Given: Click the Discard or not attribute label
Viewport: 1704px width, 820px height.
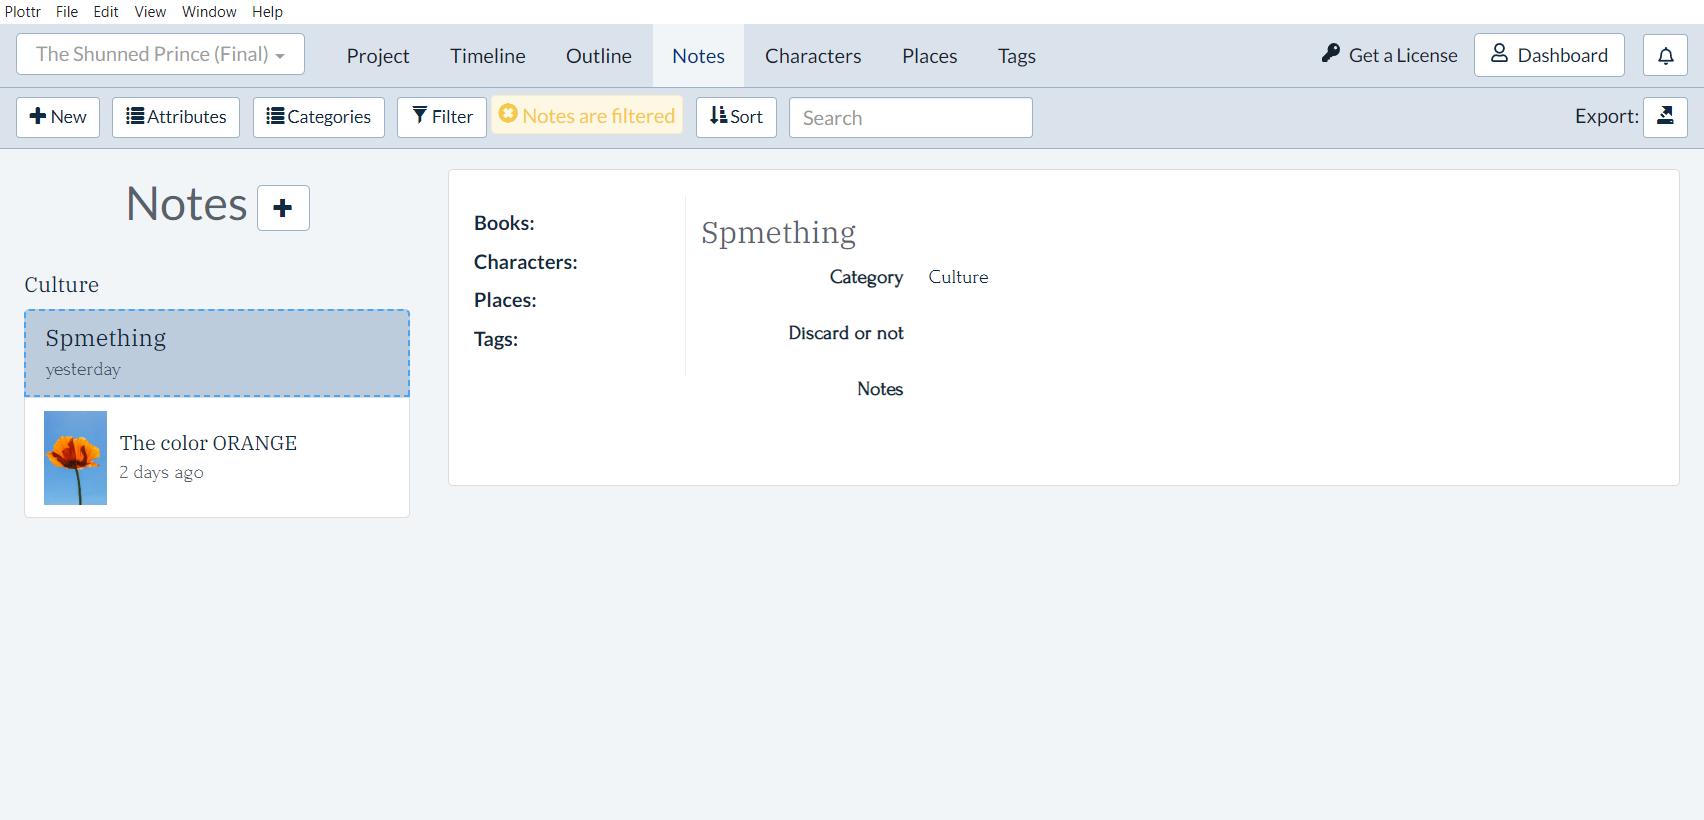Looking at the screenshot, I should point(846,333).
